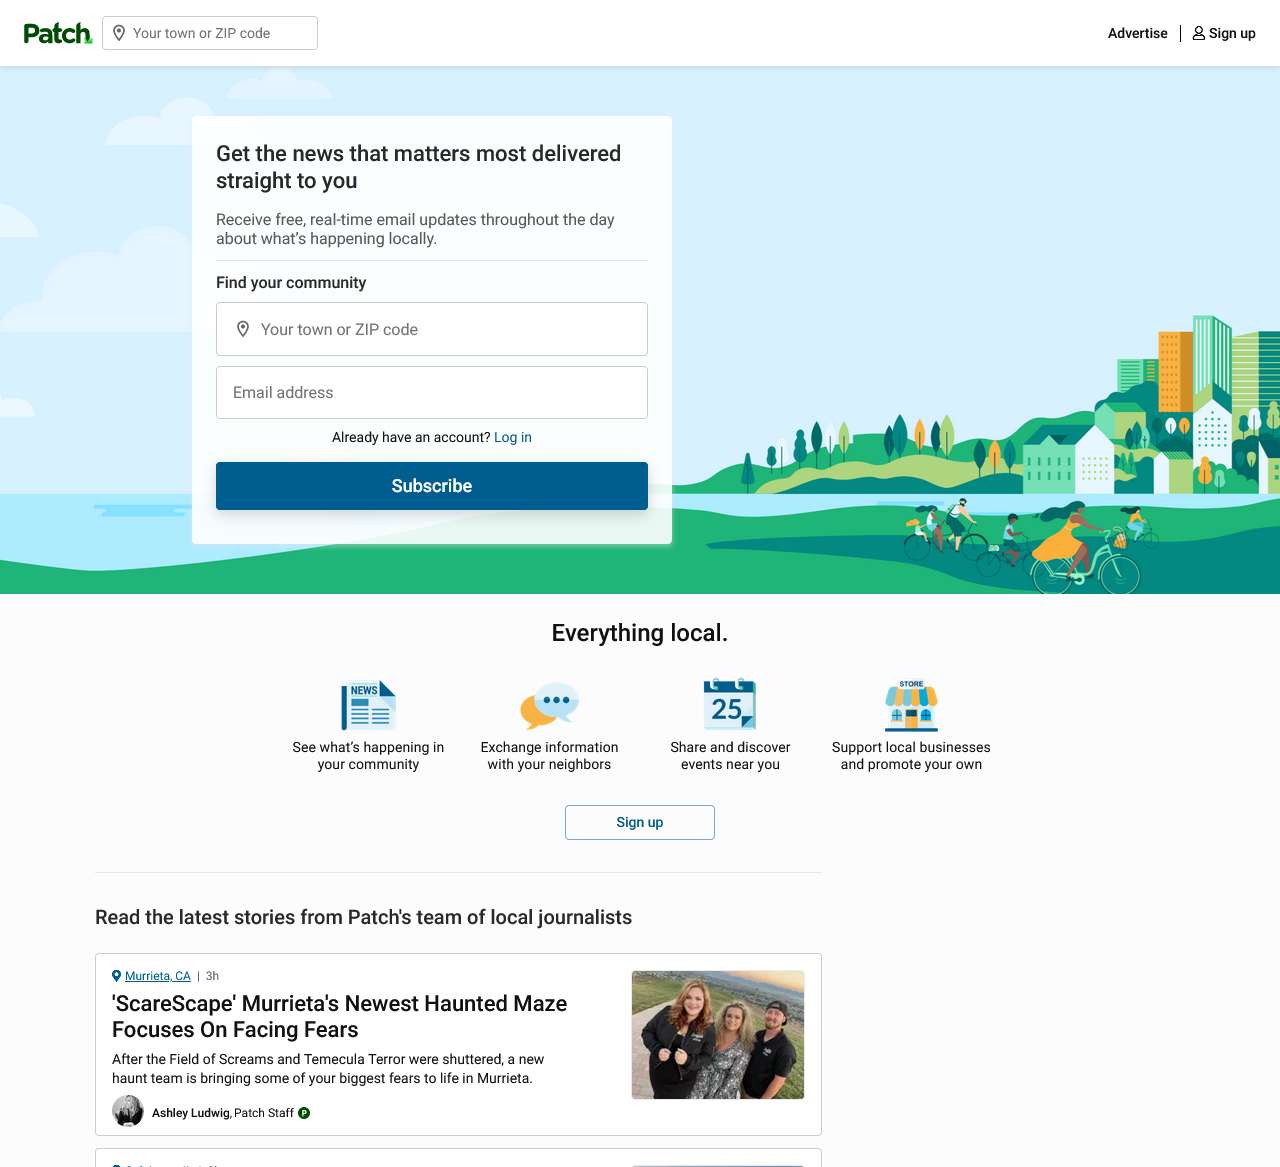Screen dimensions: 1280x1167
Task: Click the newspaper NEWS icon
Action: tap(368, 705)
